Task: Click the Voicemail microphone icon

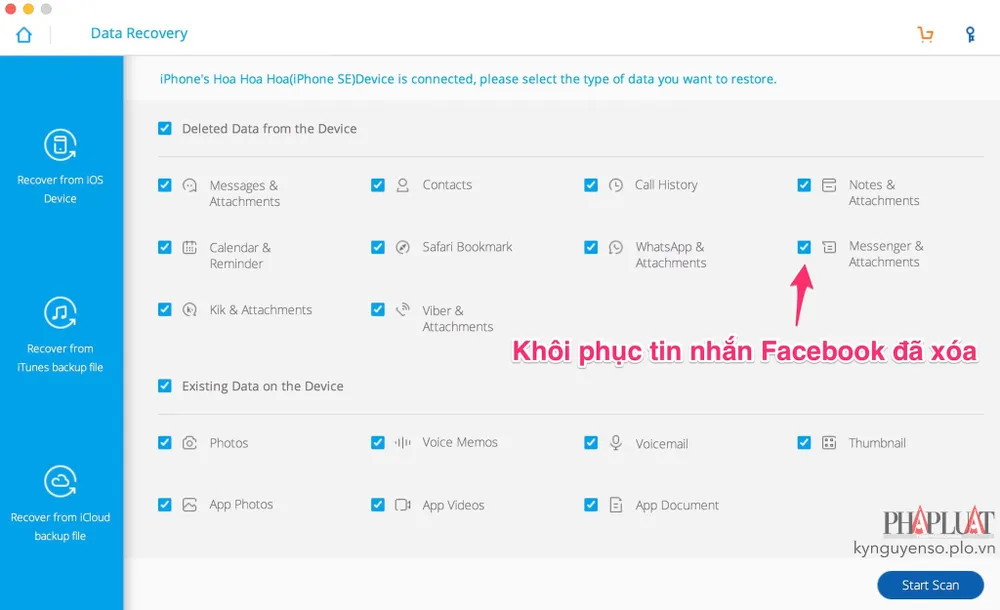Action: (x=615, y=442)
